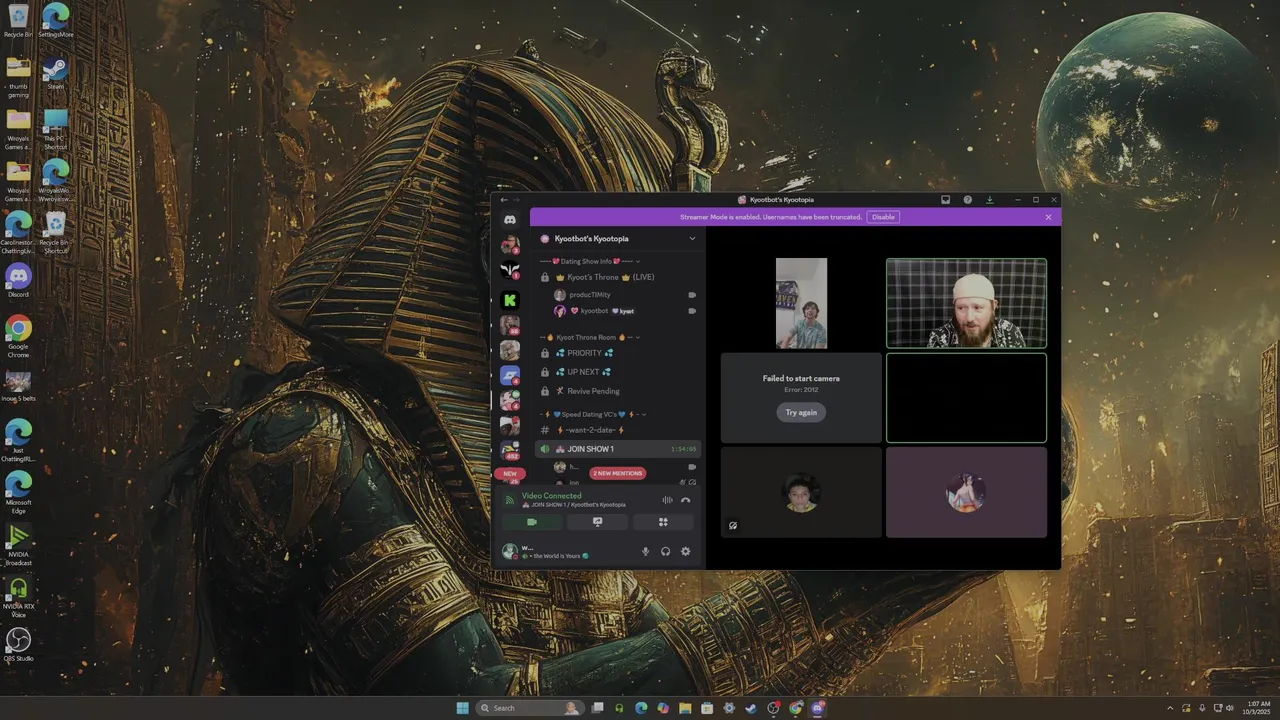Jump to 2 NEW MENTIONS pill

coord(618,473)
